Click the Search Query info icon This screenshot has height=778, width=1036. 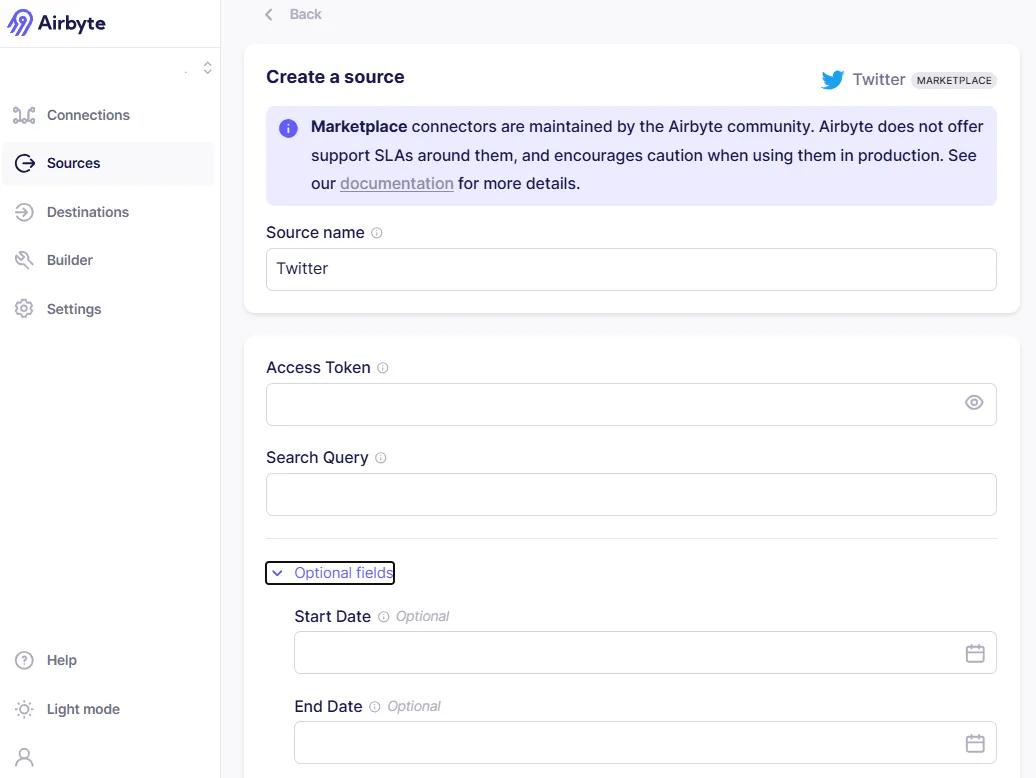click(381, 458)
